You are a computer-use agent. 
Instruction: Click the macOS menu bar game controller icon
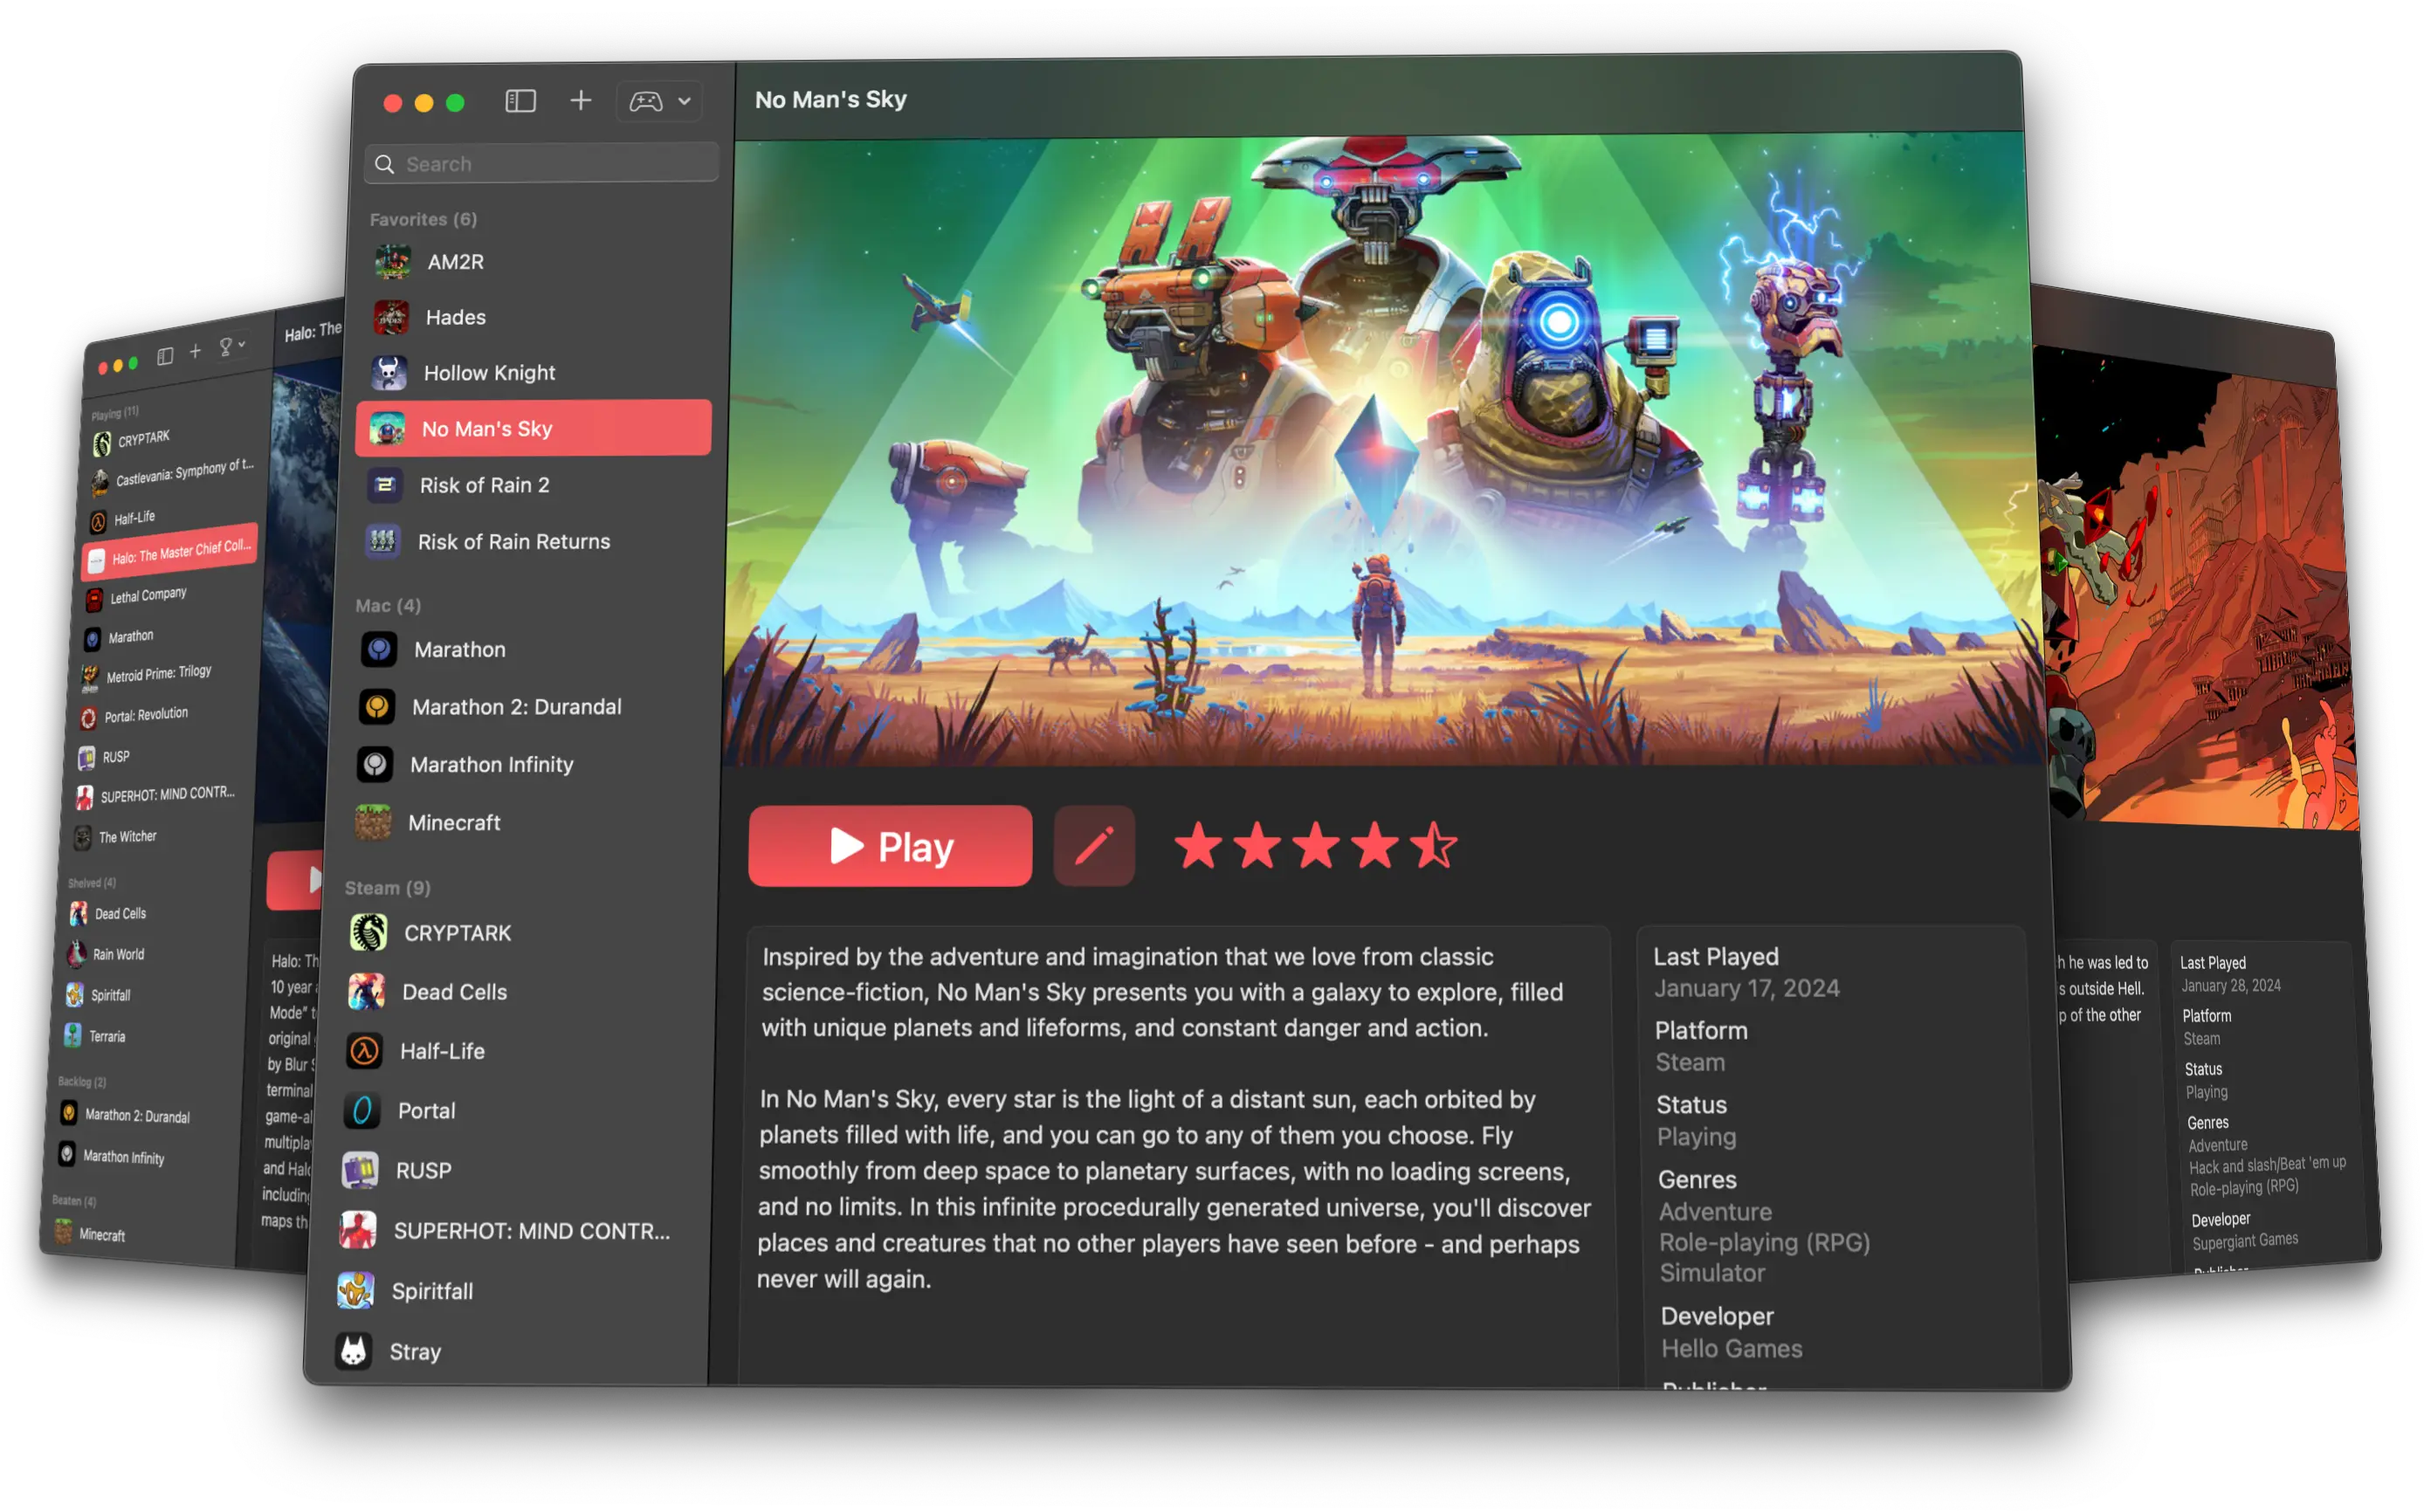[646, 101]
